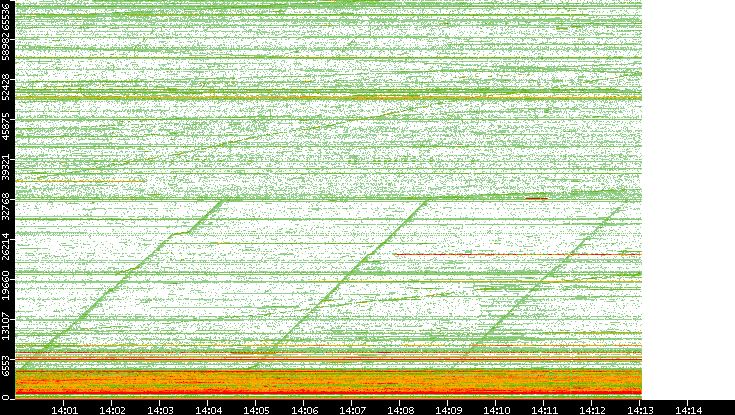Select the 58982 vertical axis label
The height and width of the screenshot is (415, 735).
pos(6,46)
